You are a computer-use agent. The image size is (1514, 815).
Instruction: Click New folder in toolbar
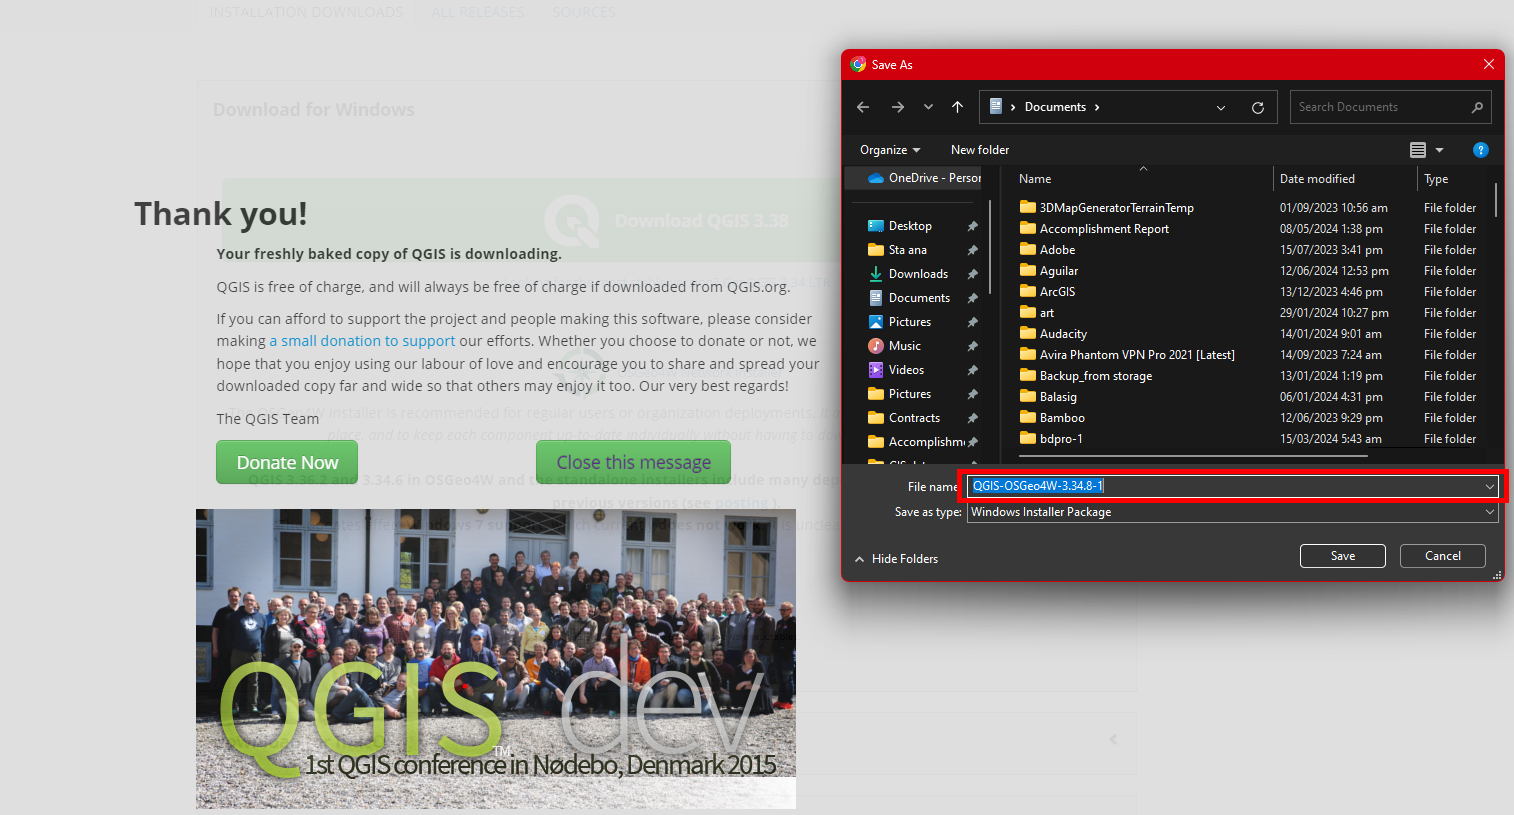[x=979, y=150]
